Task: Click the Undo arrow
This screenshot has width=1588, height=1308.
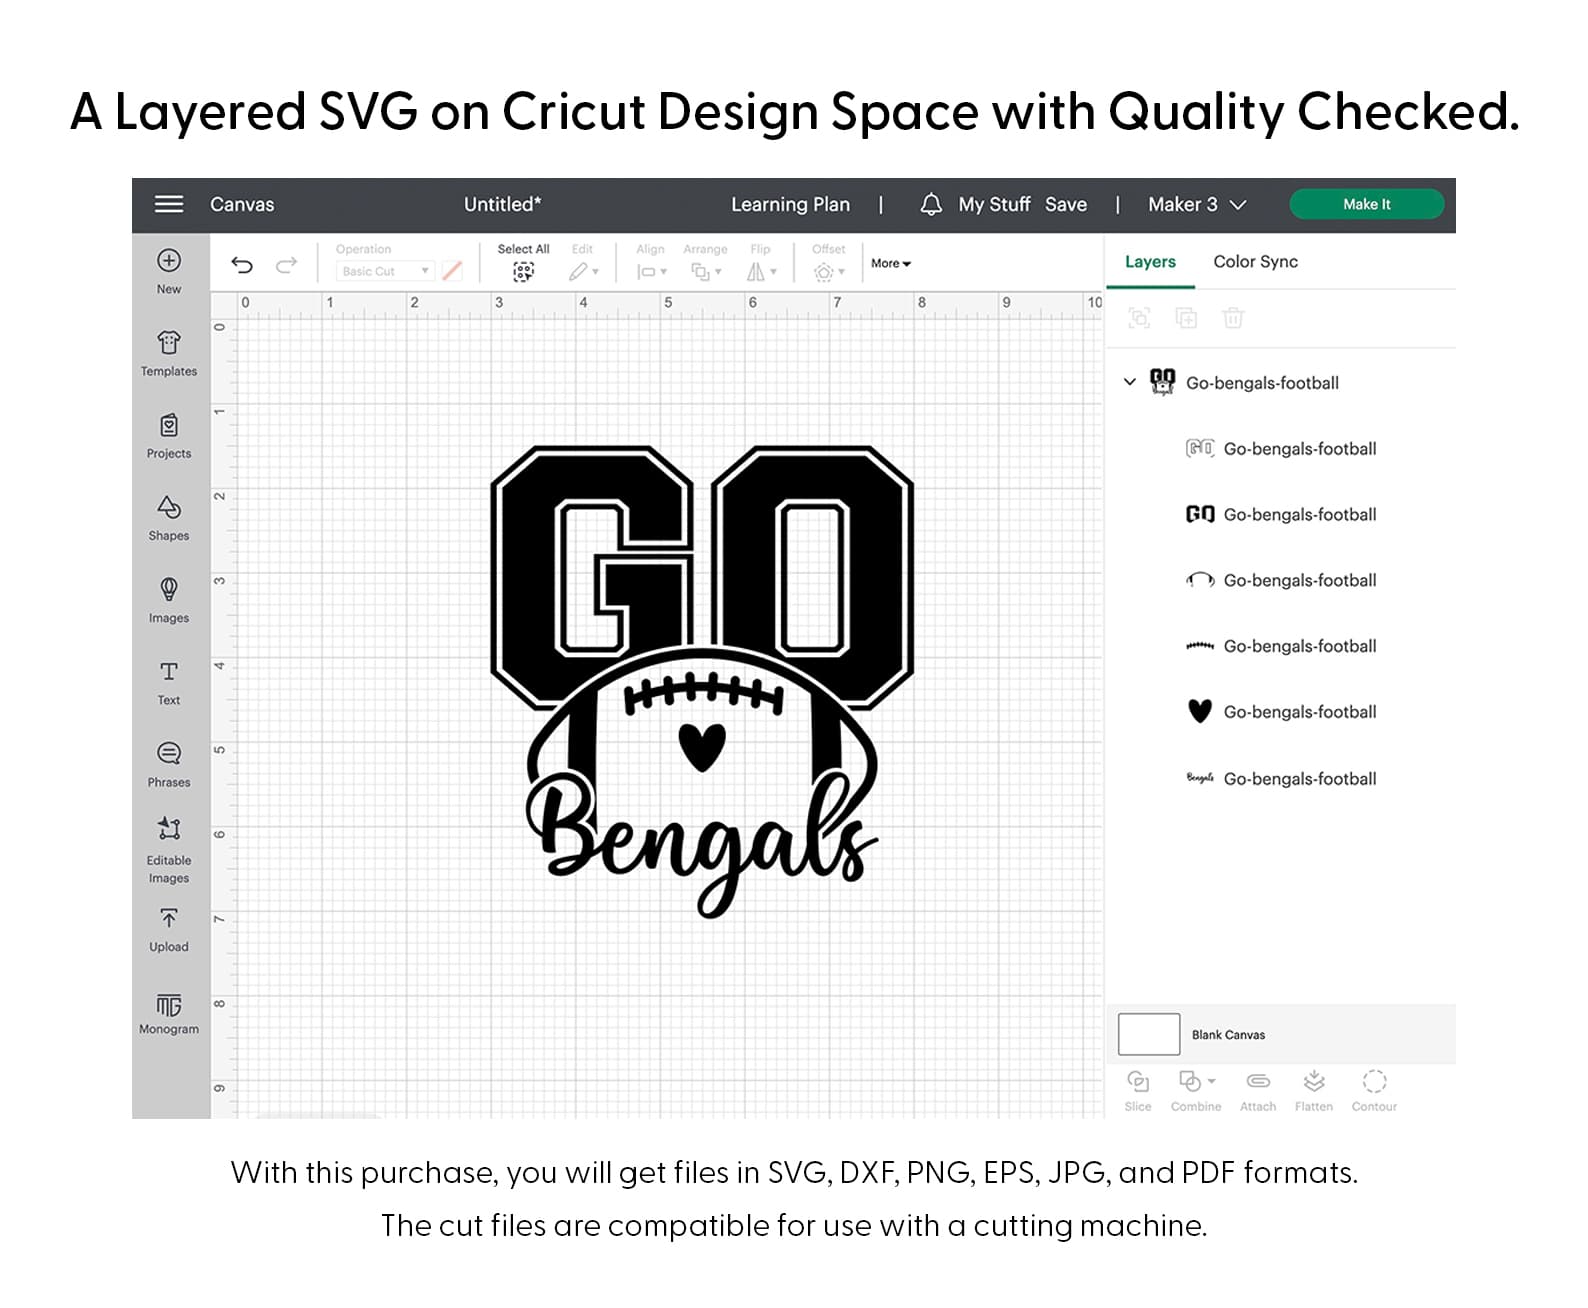Action: [x=242, y=265]
